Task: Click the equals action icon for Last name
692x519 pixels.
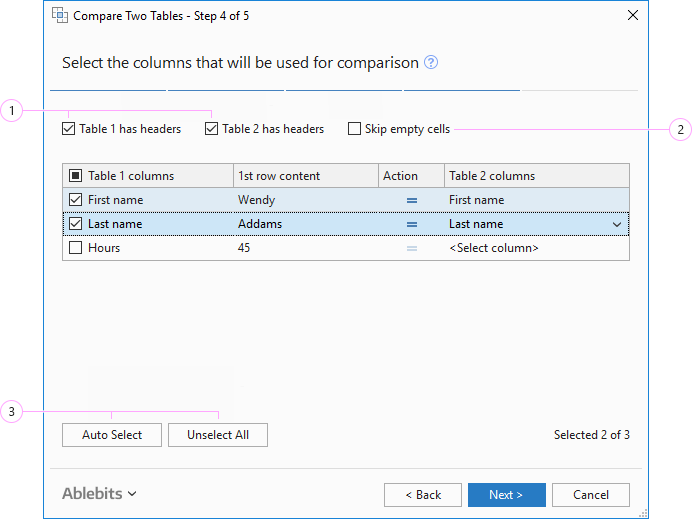Action: click(x=411, y=224)
